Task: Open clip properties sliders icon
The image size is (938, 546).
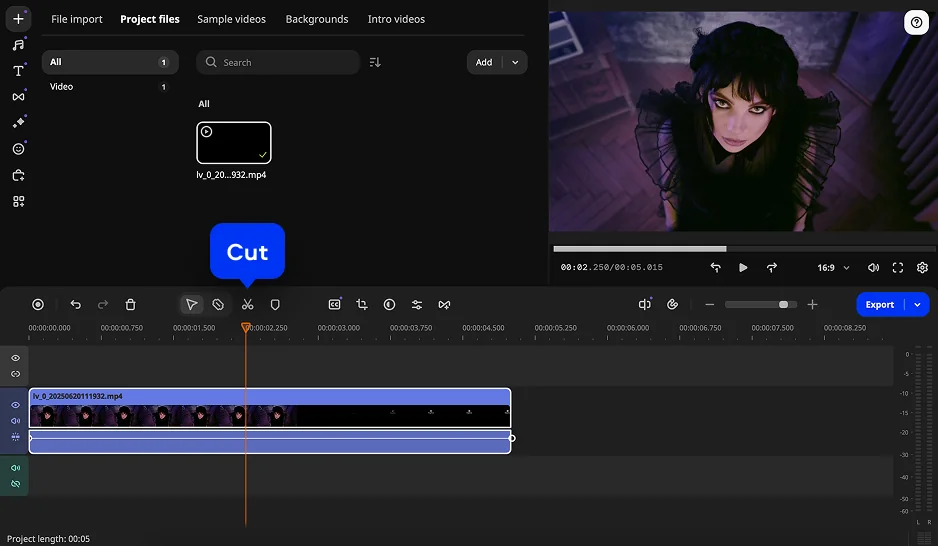Action: pyautogui.click(x=417, y=304)
